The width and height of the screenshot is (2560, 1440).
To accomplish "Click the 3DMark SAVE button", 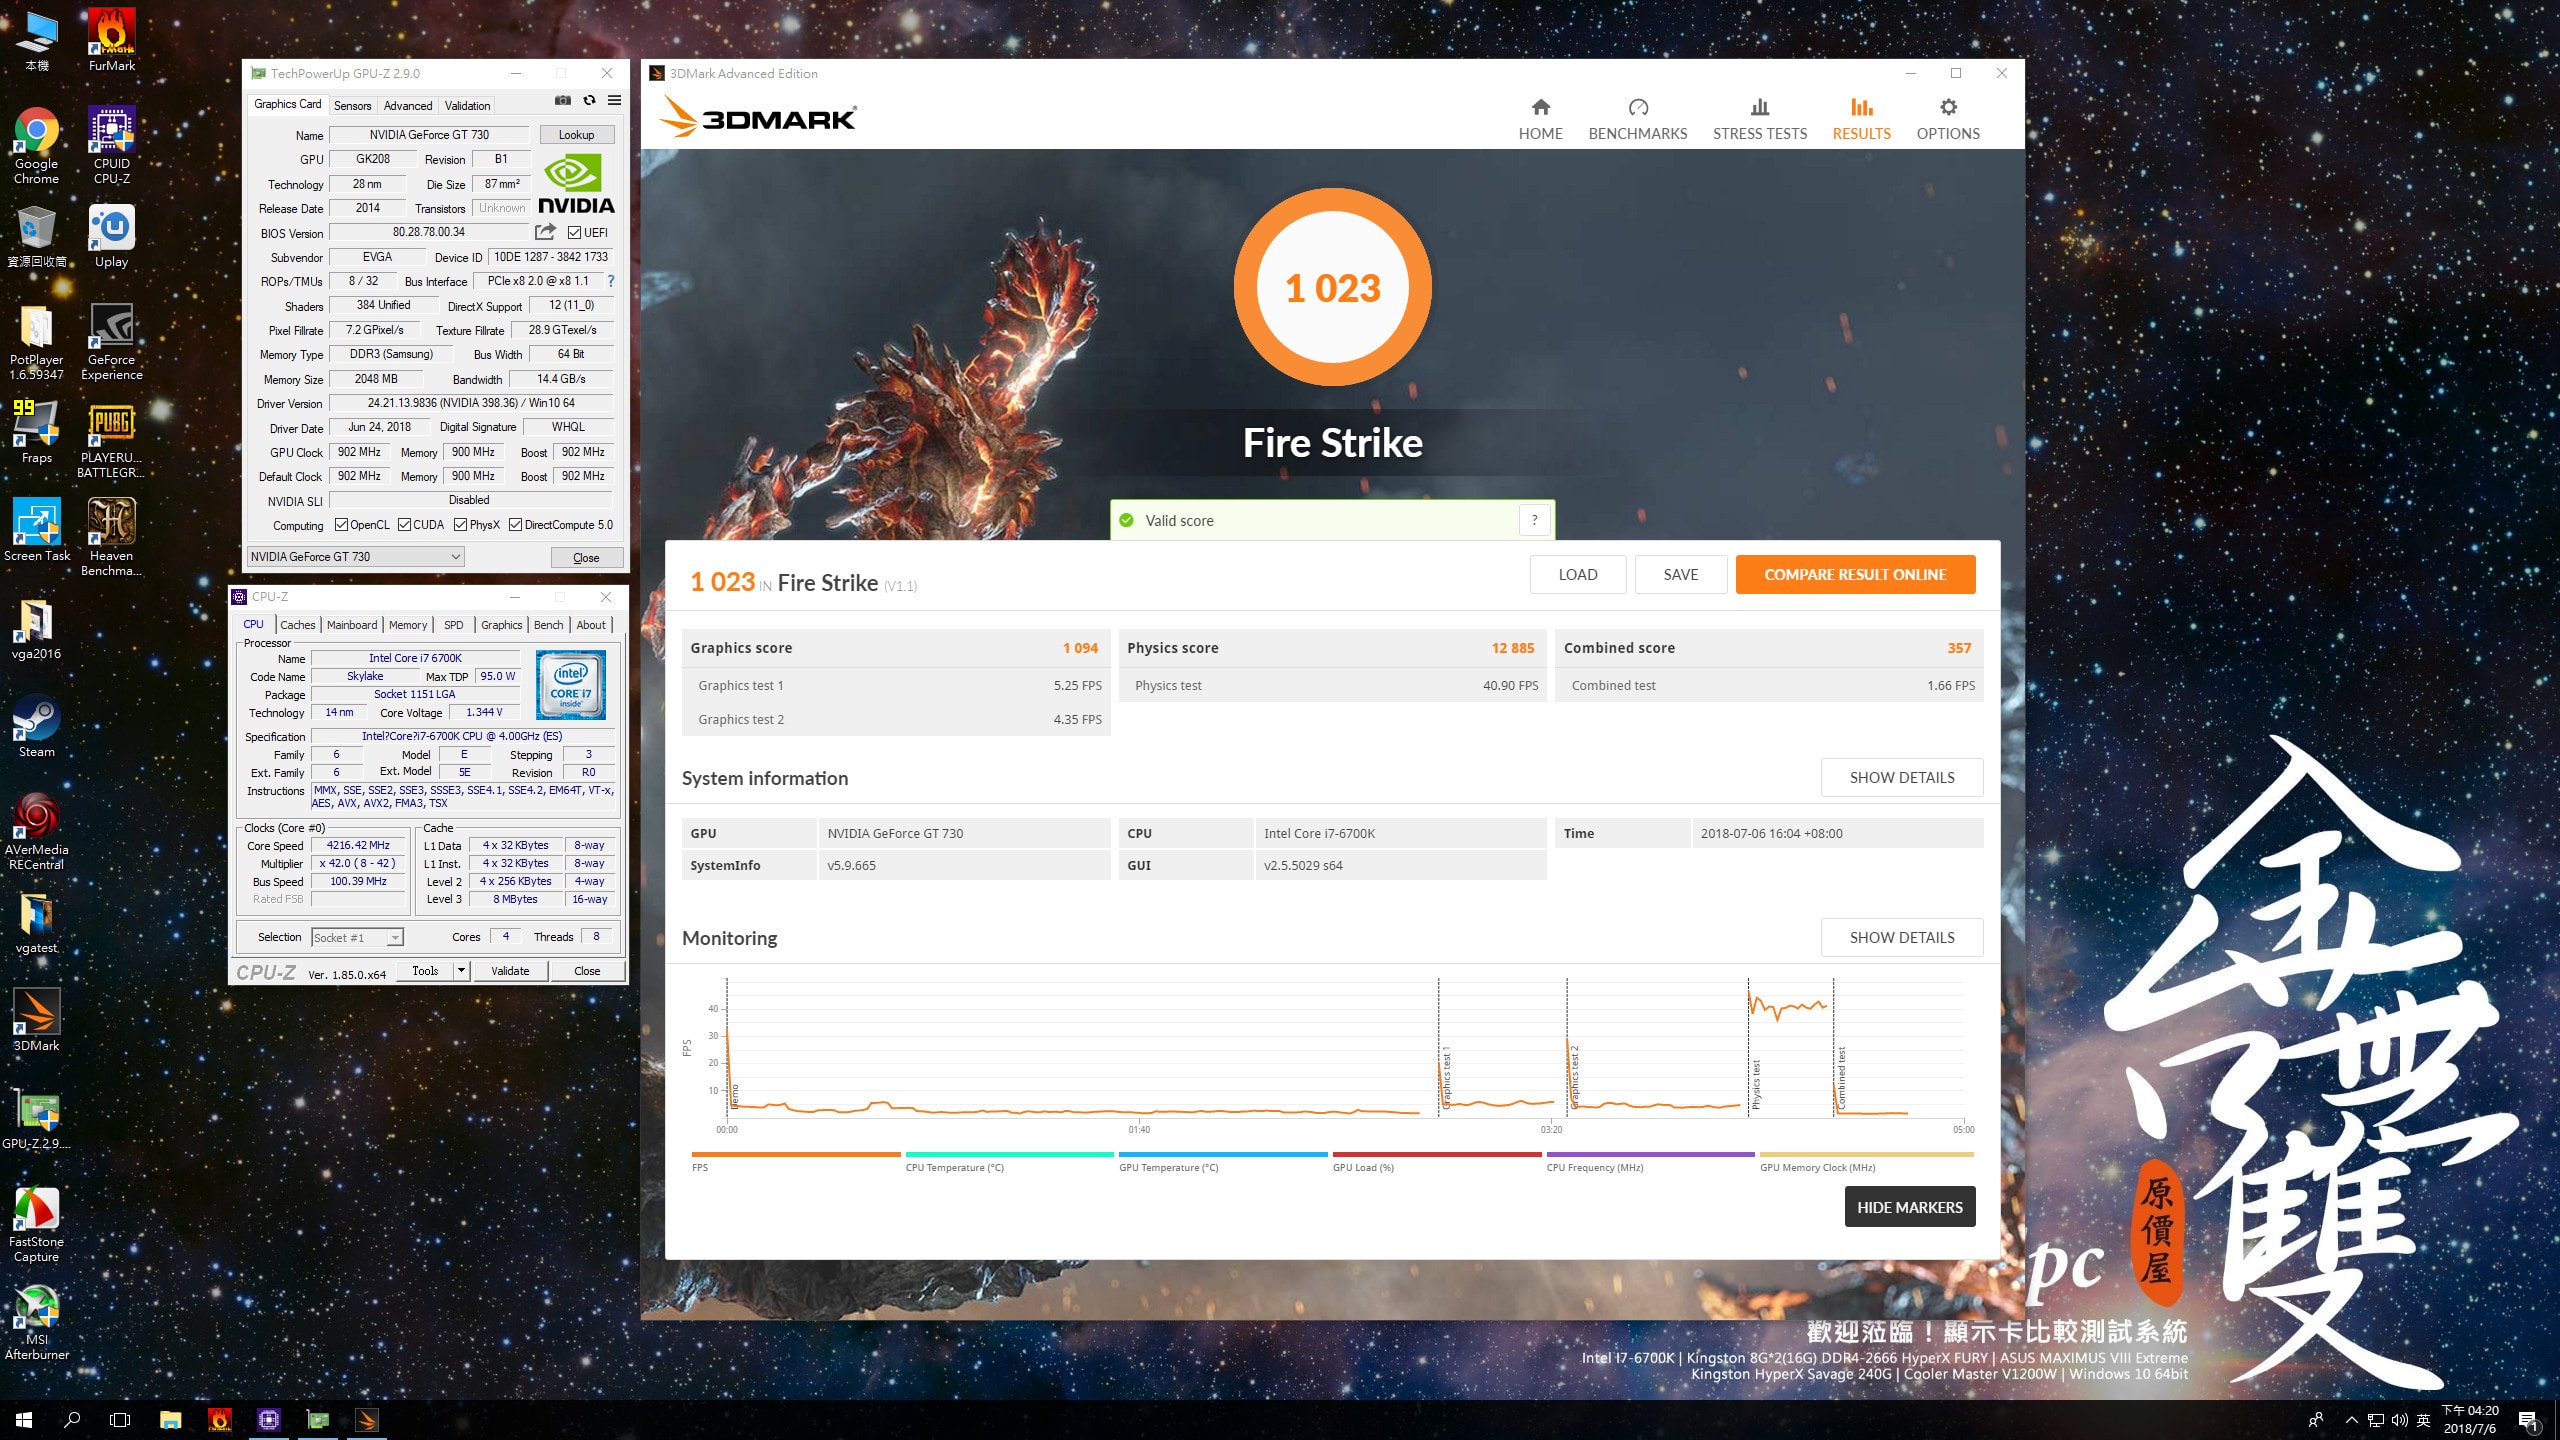I will coord(1680,574).
